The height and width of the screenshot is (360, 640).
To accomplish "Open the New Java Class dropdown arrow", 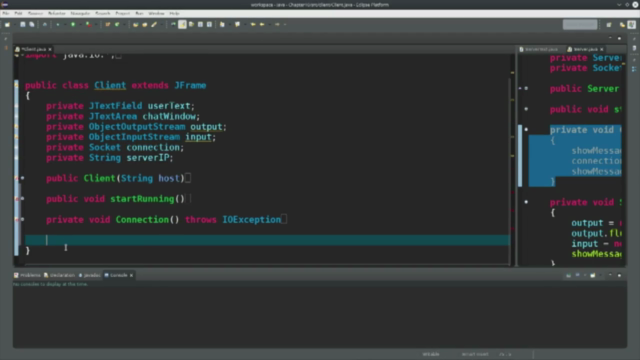I will (x=124, y=24).
